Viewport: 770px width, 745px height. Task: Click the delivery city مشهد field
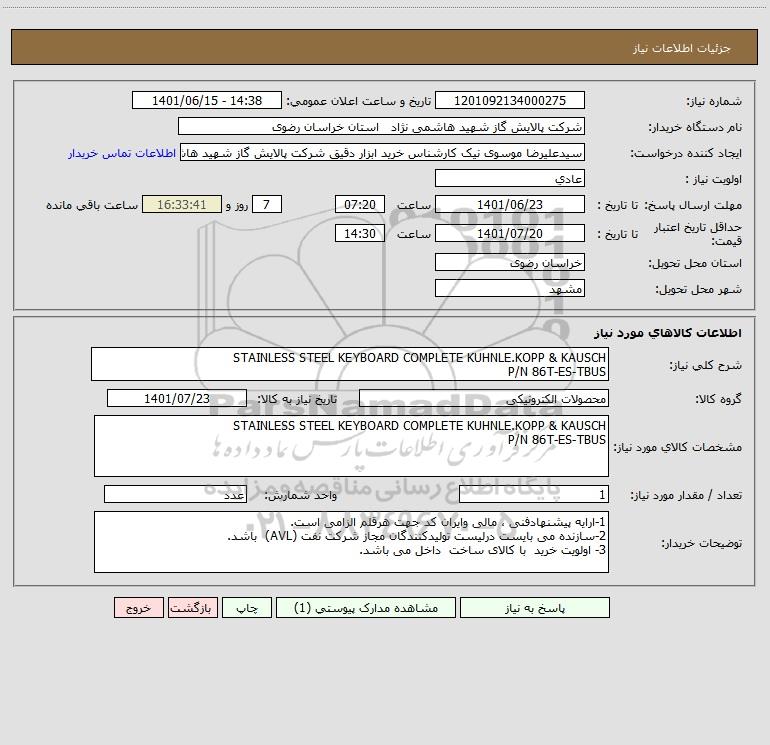[x=510, y=288]
